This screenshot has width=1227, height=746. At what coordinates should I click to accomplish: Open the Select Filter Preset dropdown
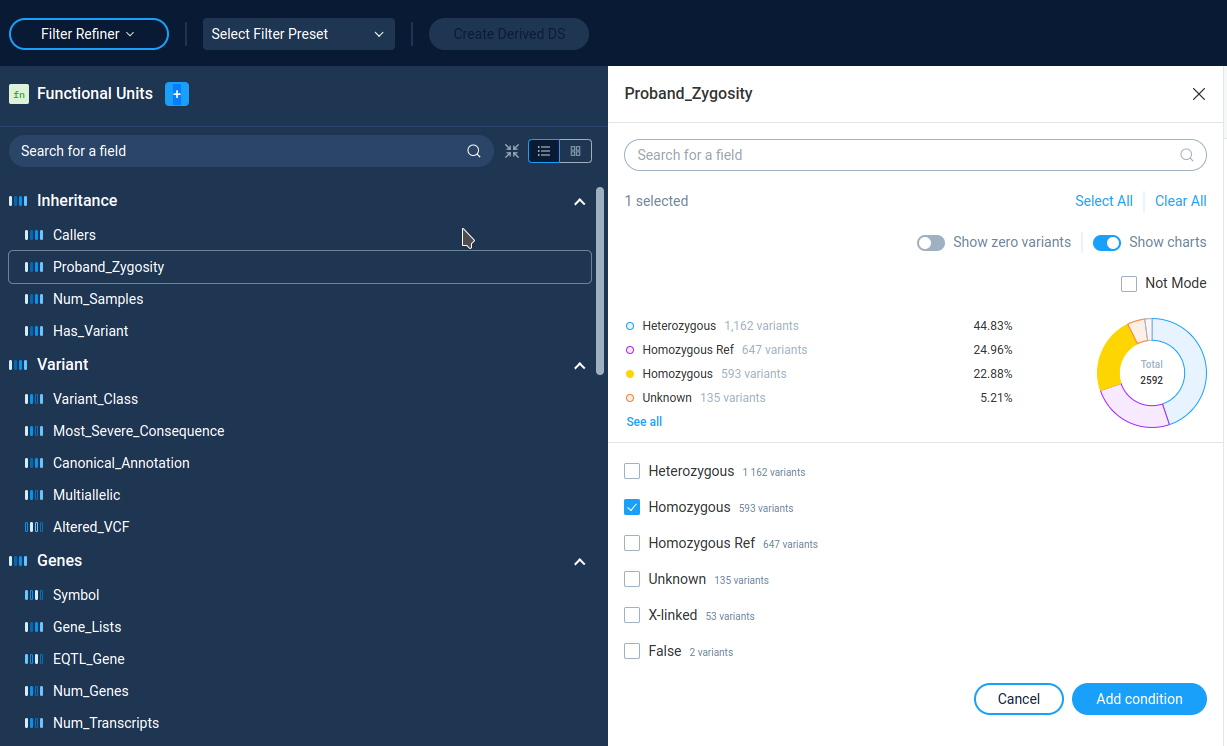[x=299, y=34]
